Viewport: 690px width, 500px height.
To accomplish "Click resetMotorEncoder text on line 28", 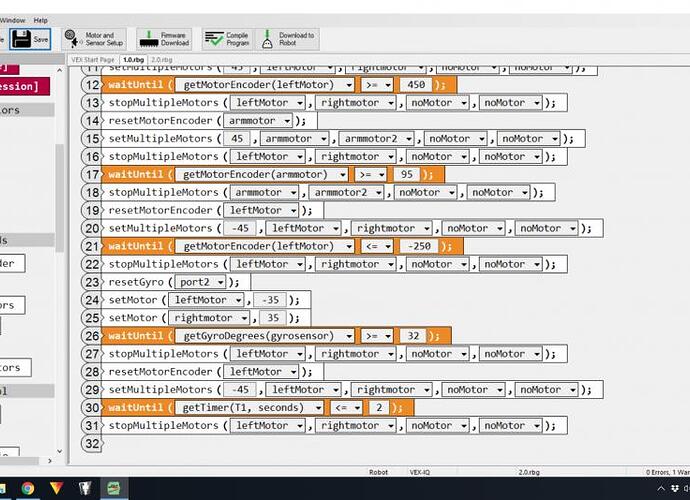I will 160,372.
